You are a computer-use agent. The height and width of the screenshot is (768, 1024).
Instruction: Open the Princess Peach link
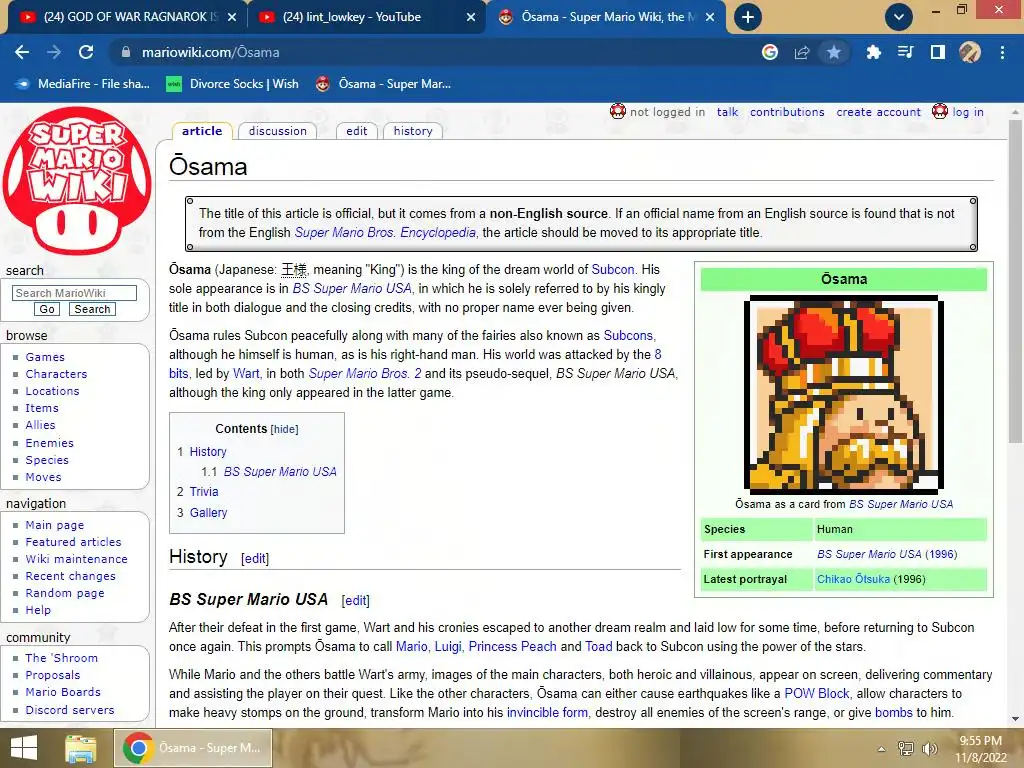(513, 646)
